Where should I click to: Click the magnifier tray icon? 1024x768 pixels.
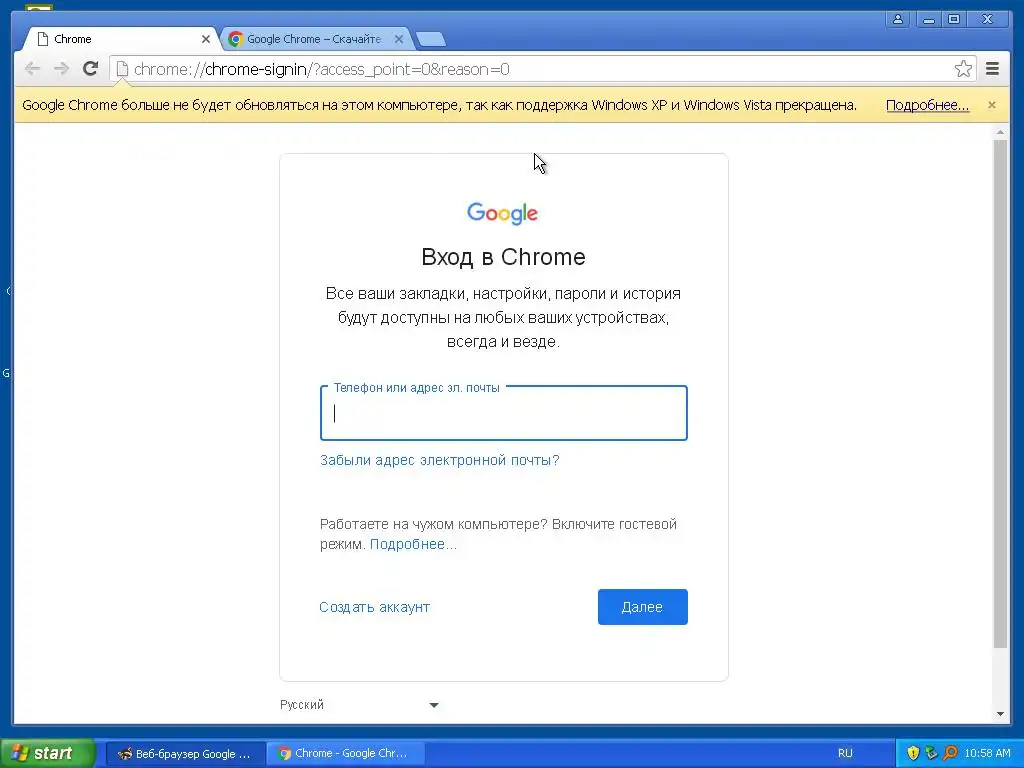click(951, 754)
